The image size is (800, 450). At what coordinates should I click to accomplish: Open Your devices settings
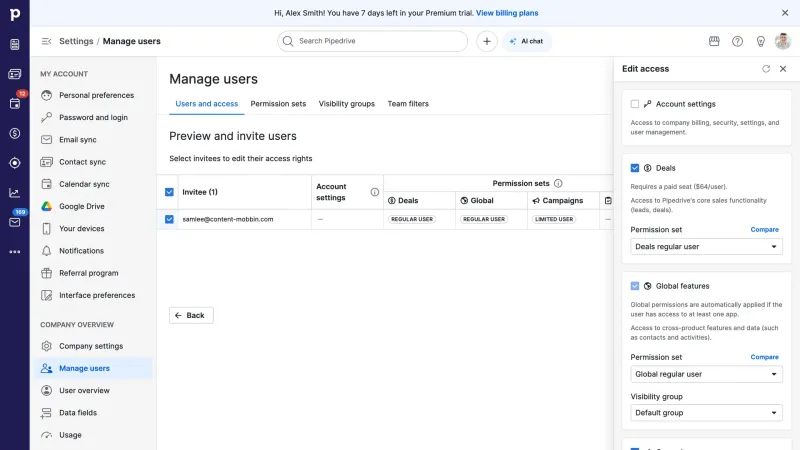[x=93, y=229]
